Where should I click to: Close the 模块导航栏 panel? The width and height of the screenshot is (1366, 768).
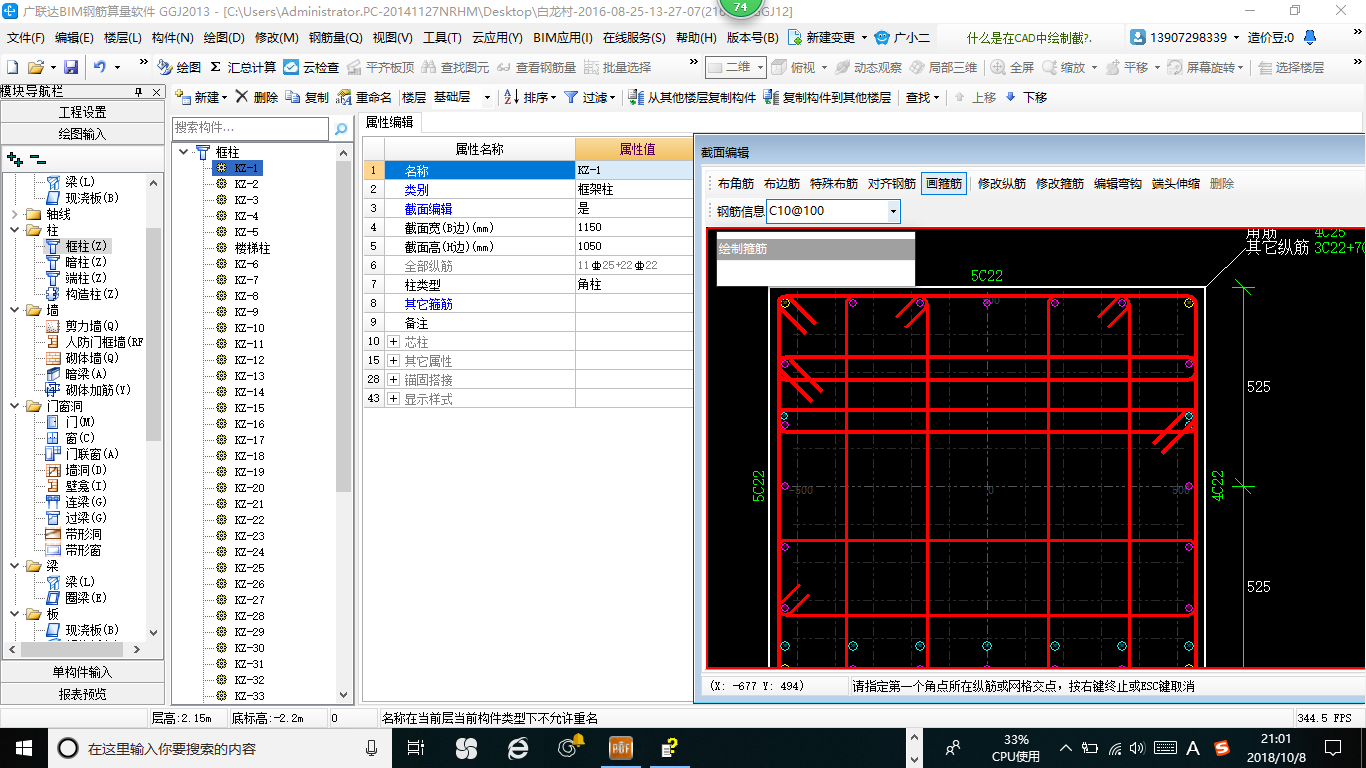coord(156,91)
